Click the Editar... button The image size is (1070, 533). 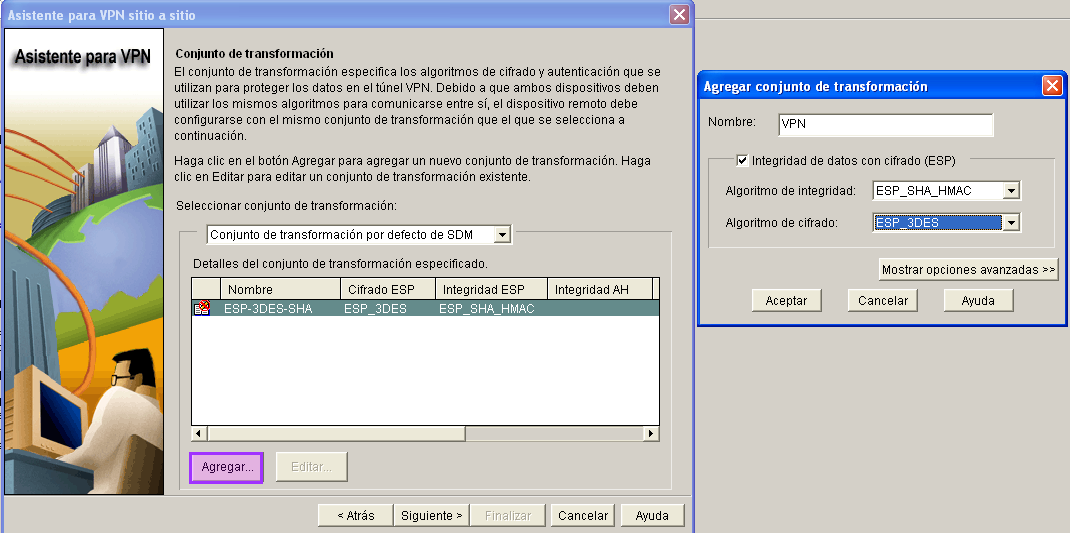tap(311, 467)
